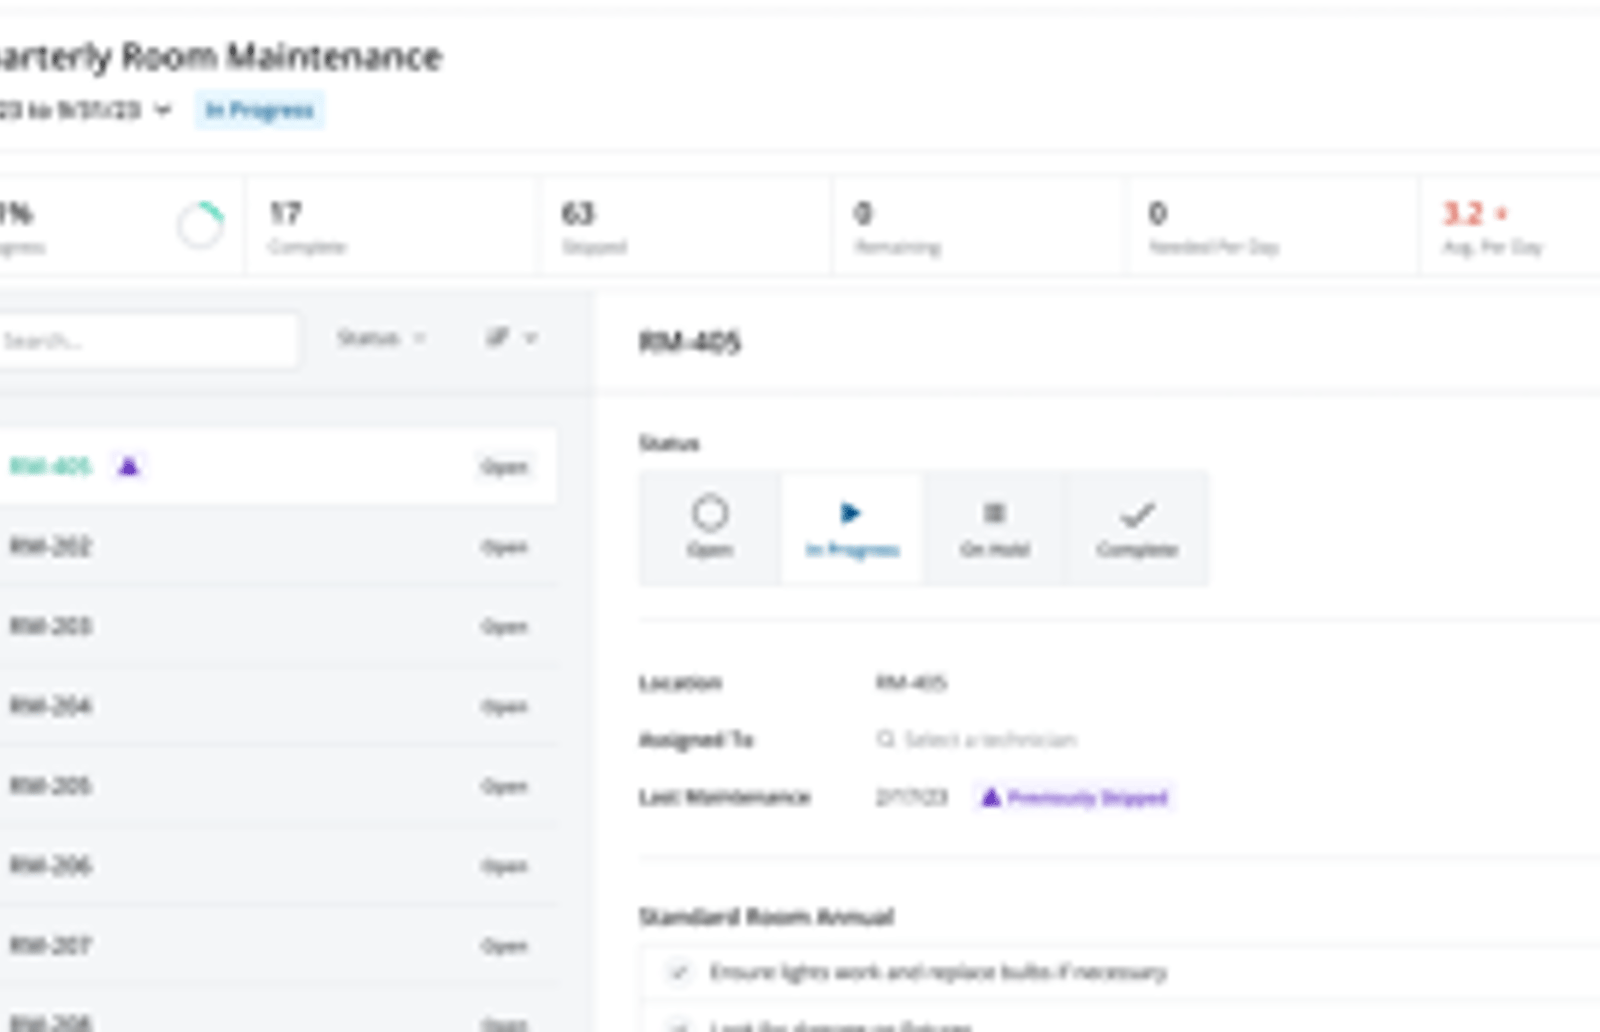Select room RM-202 in the list
Screen dimensions: 1600x1032
pyautogui.click(x=278, y=546)
